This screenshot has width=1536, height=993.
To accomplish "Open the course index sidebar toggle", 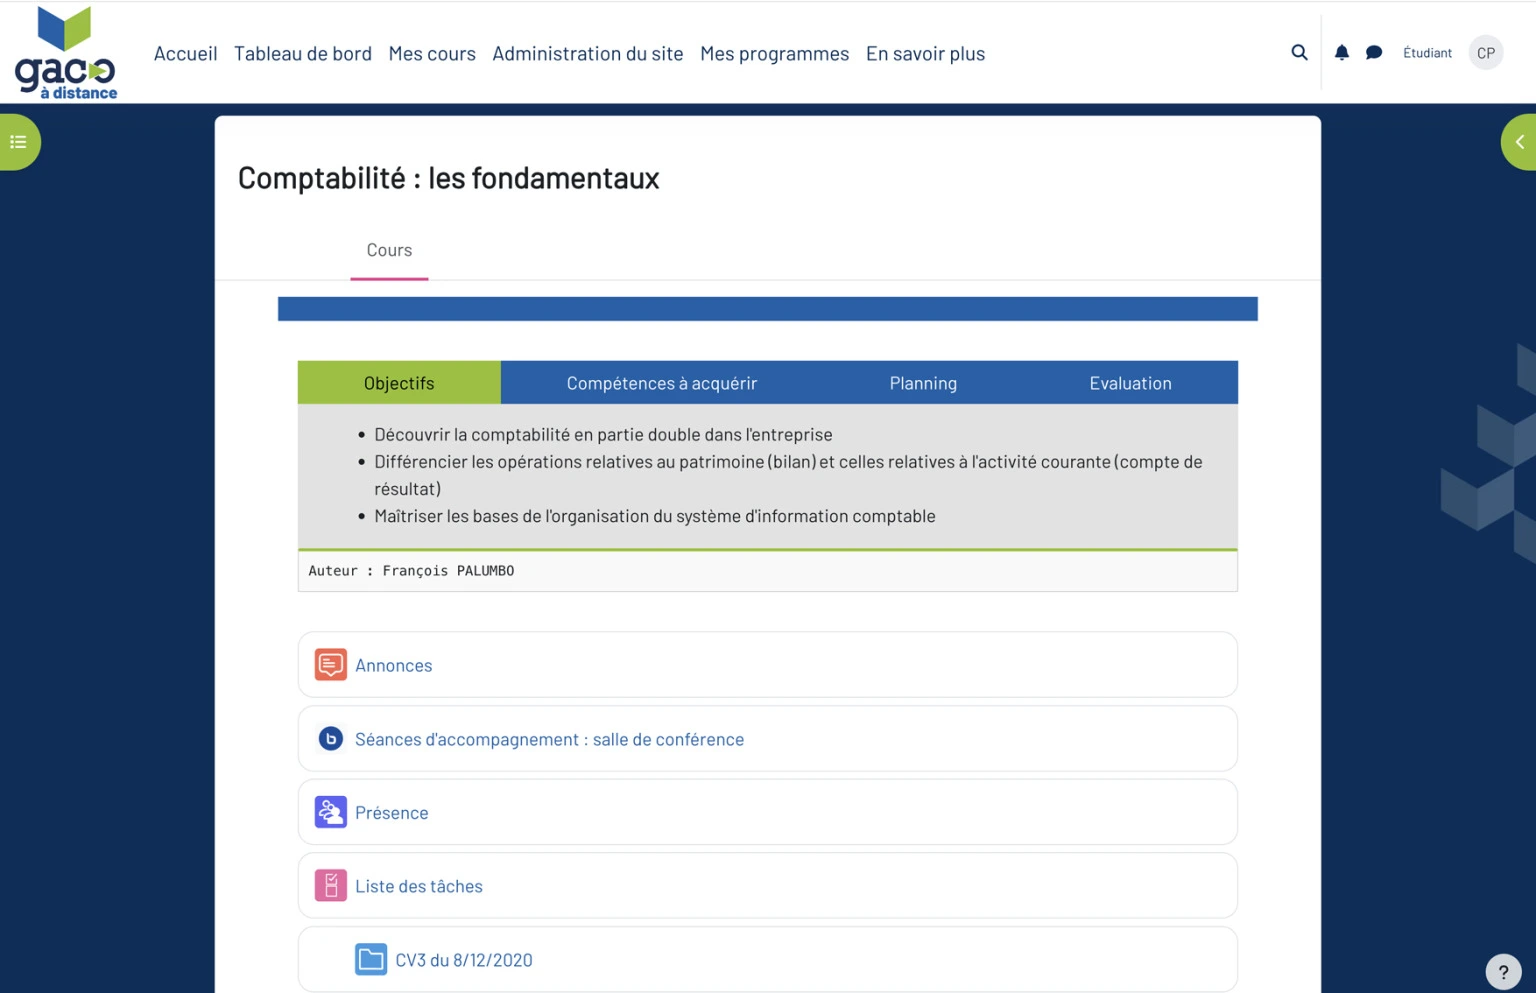I will 18,141.
